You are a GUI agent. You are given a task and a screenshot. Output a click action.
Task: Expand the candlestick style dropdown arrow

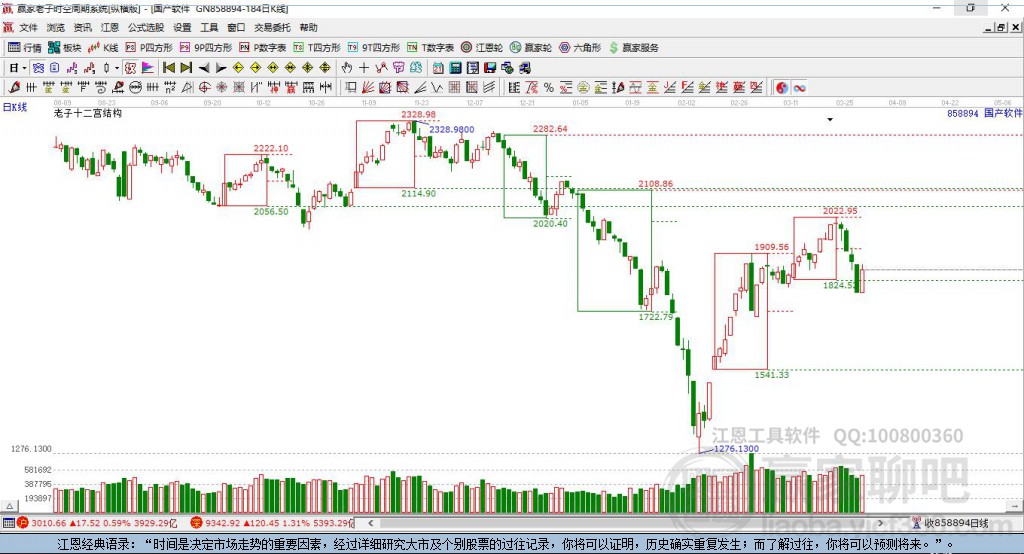[117, 68]
